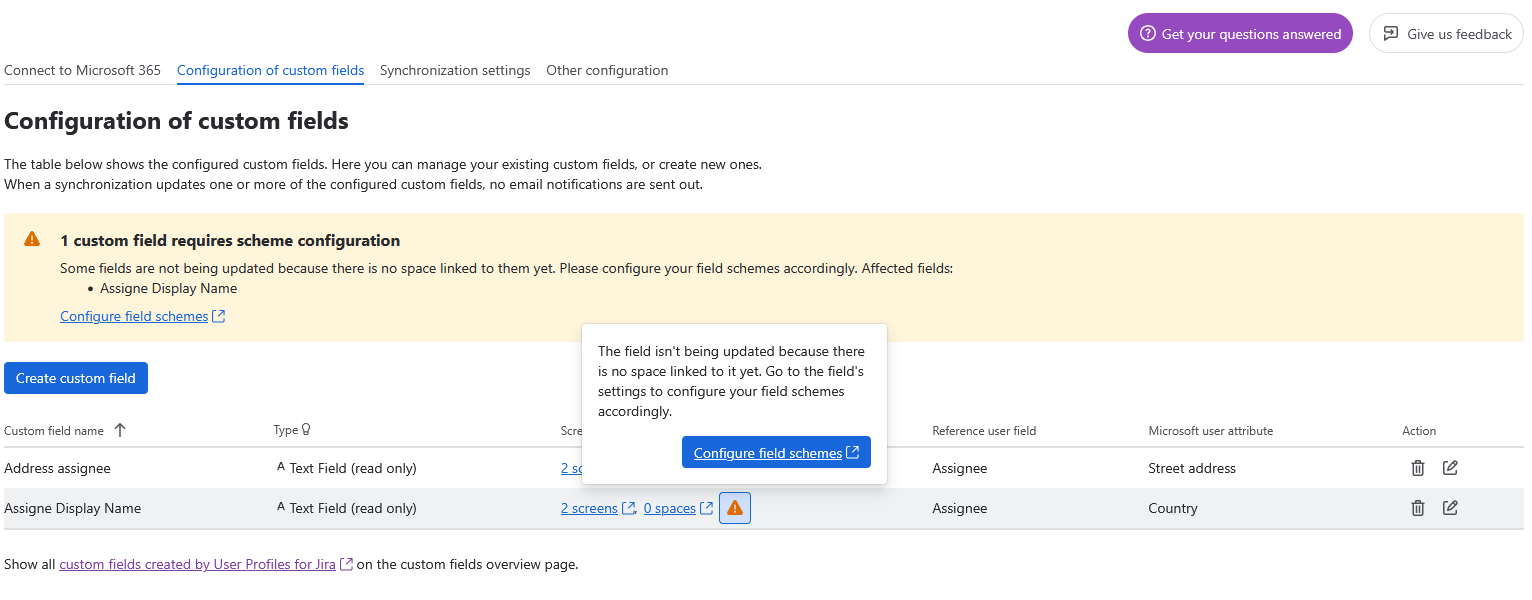Image resolution: width=1532 pixels, height=600 pixels.
Task: Select the Address assignee name cell
Action: pyautogui.click(x=57, y=468)
